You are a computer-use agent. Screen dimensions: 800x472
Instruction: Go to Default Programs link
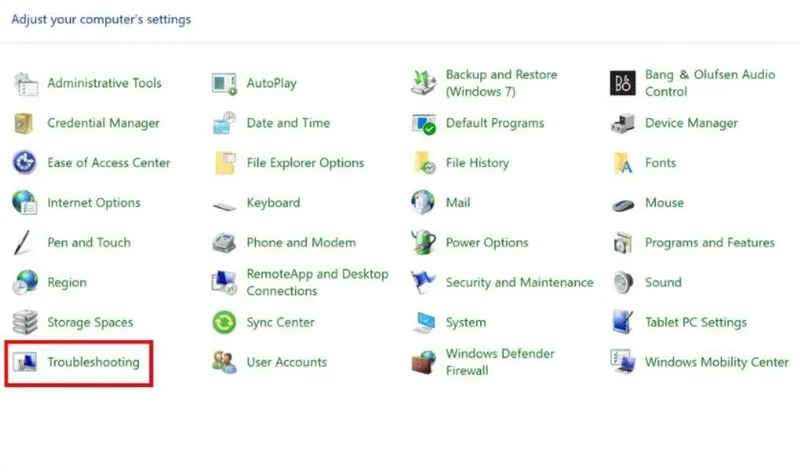(x=495, y=123)
